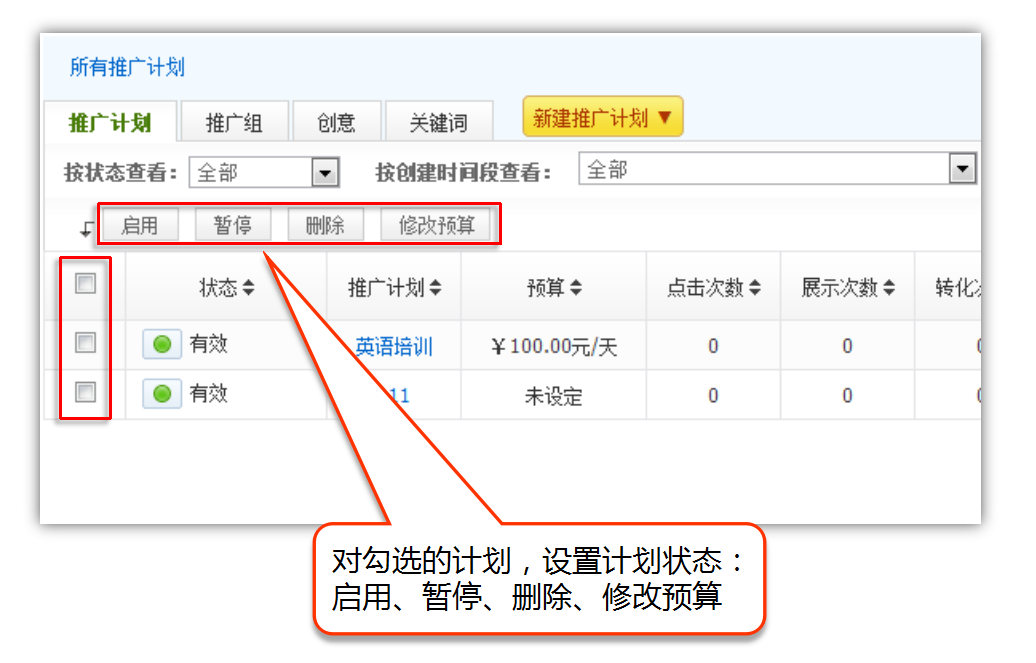The image size is (1036, 663).
Task: Click green status icon for 英语培训 row
Action: click(x=161, y=345)
